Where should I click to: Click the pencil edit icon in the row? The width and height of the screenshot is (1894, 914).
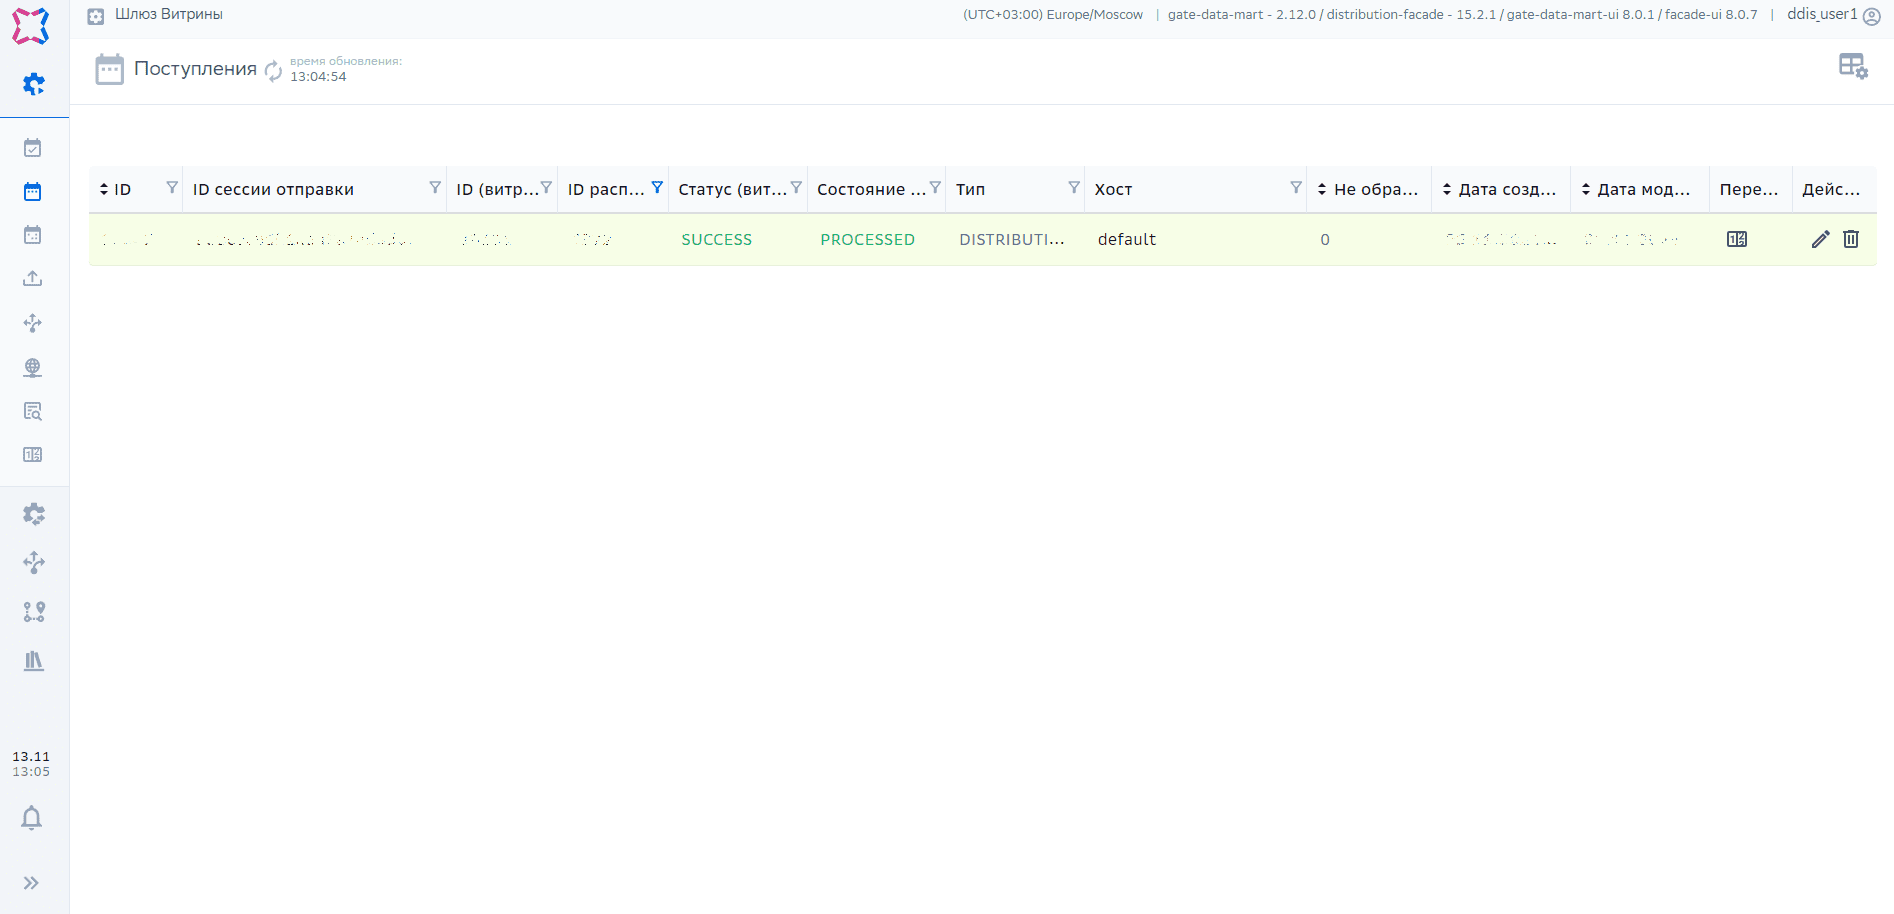click(1820, 239)
